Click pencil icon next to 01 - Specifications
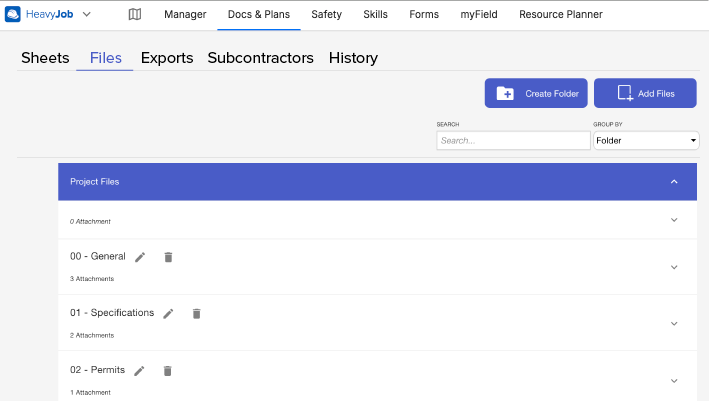 (x=169, y=313)
